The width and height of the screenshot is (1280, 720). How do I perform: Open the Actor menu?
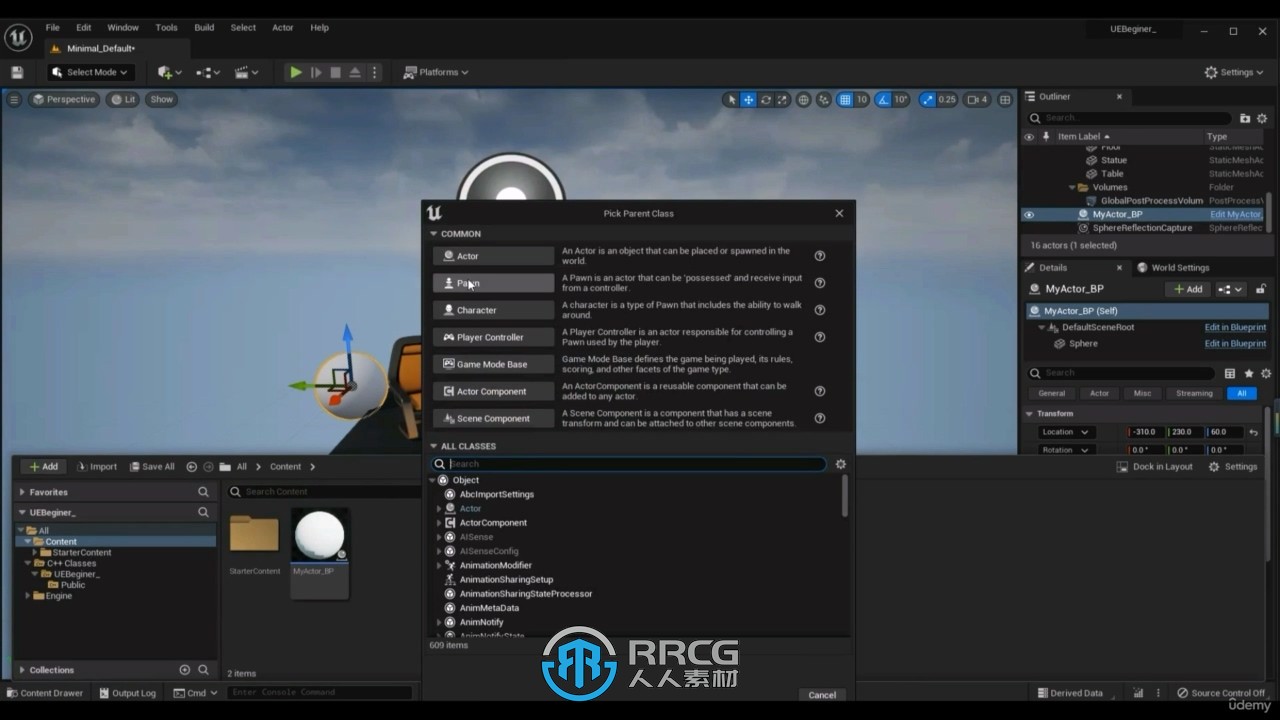pos(283,27)
